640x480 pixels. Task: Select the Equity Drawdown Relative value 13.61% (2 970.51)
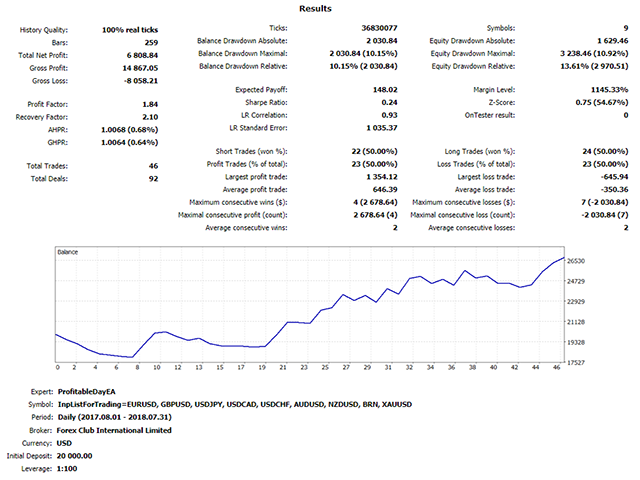pos(594,66)
